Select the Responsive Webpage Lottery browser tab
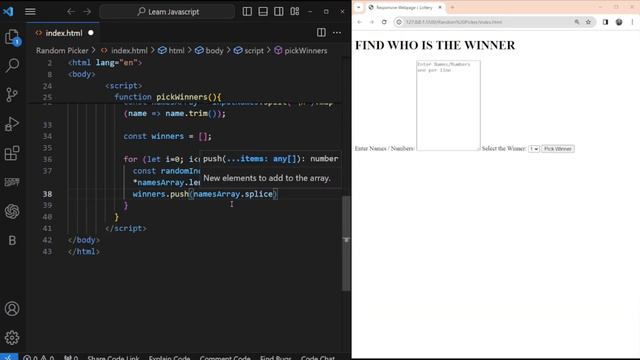 pyautogui.click(x=404, y=7)
